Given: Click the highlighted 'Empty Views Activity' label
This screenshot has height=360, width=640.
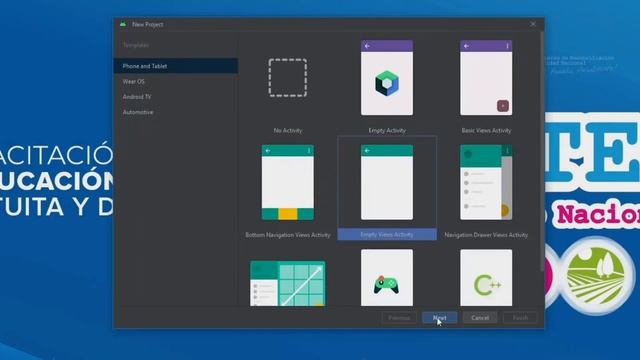Looking at the screenshot, I should (x=387, y=235).
